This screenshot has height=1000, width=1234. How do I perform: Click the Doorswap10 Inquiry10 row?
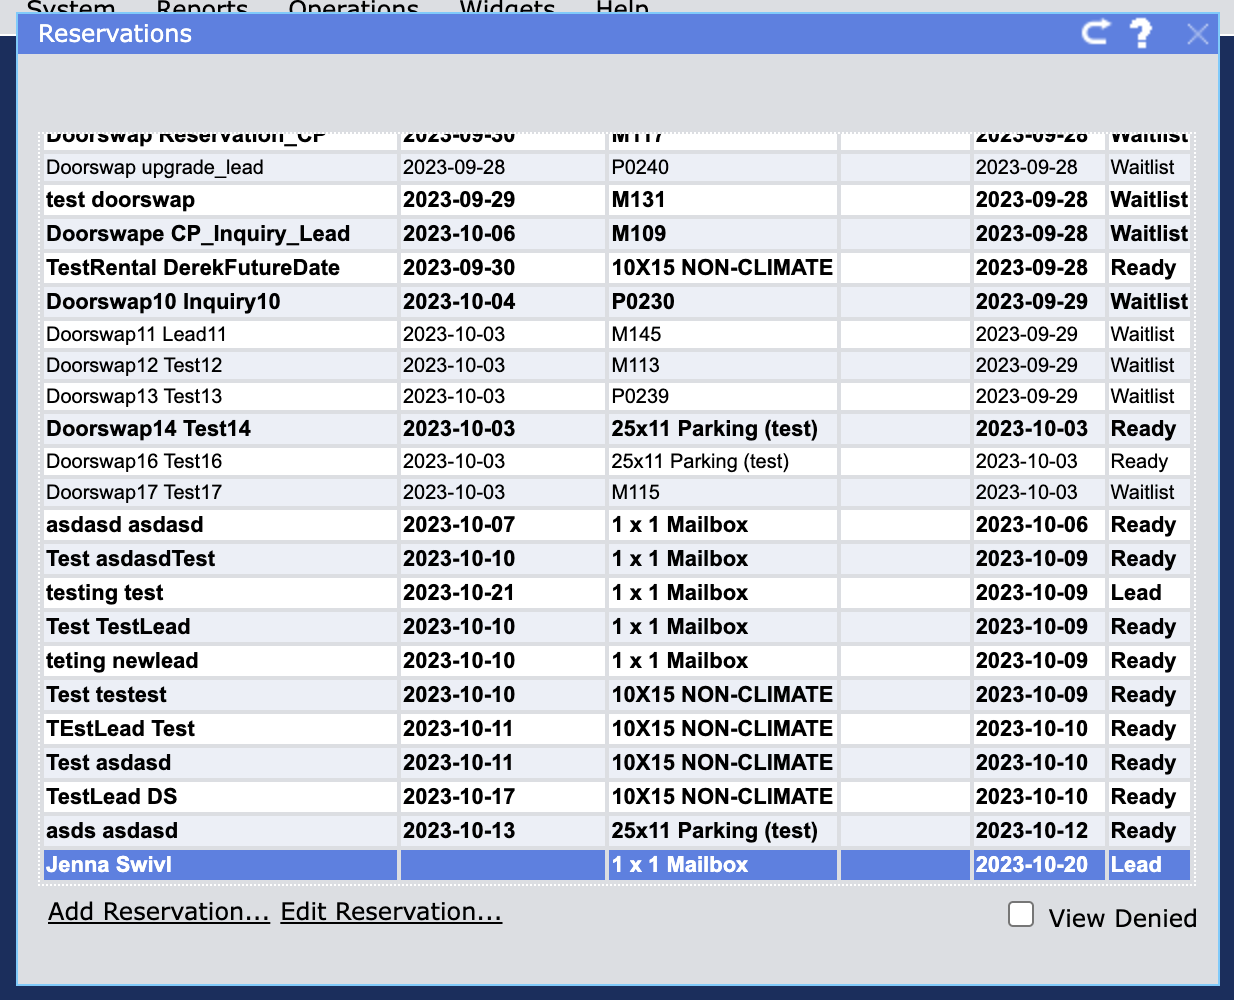[x=163, y=302]
